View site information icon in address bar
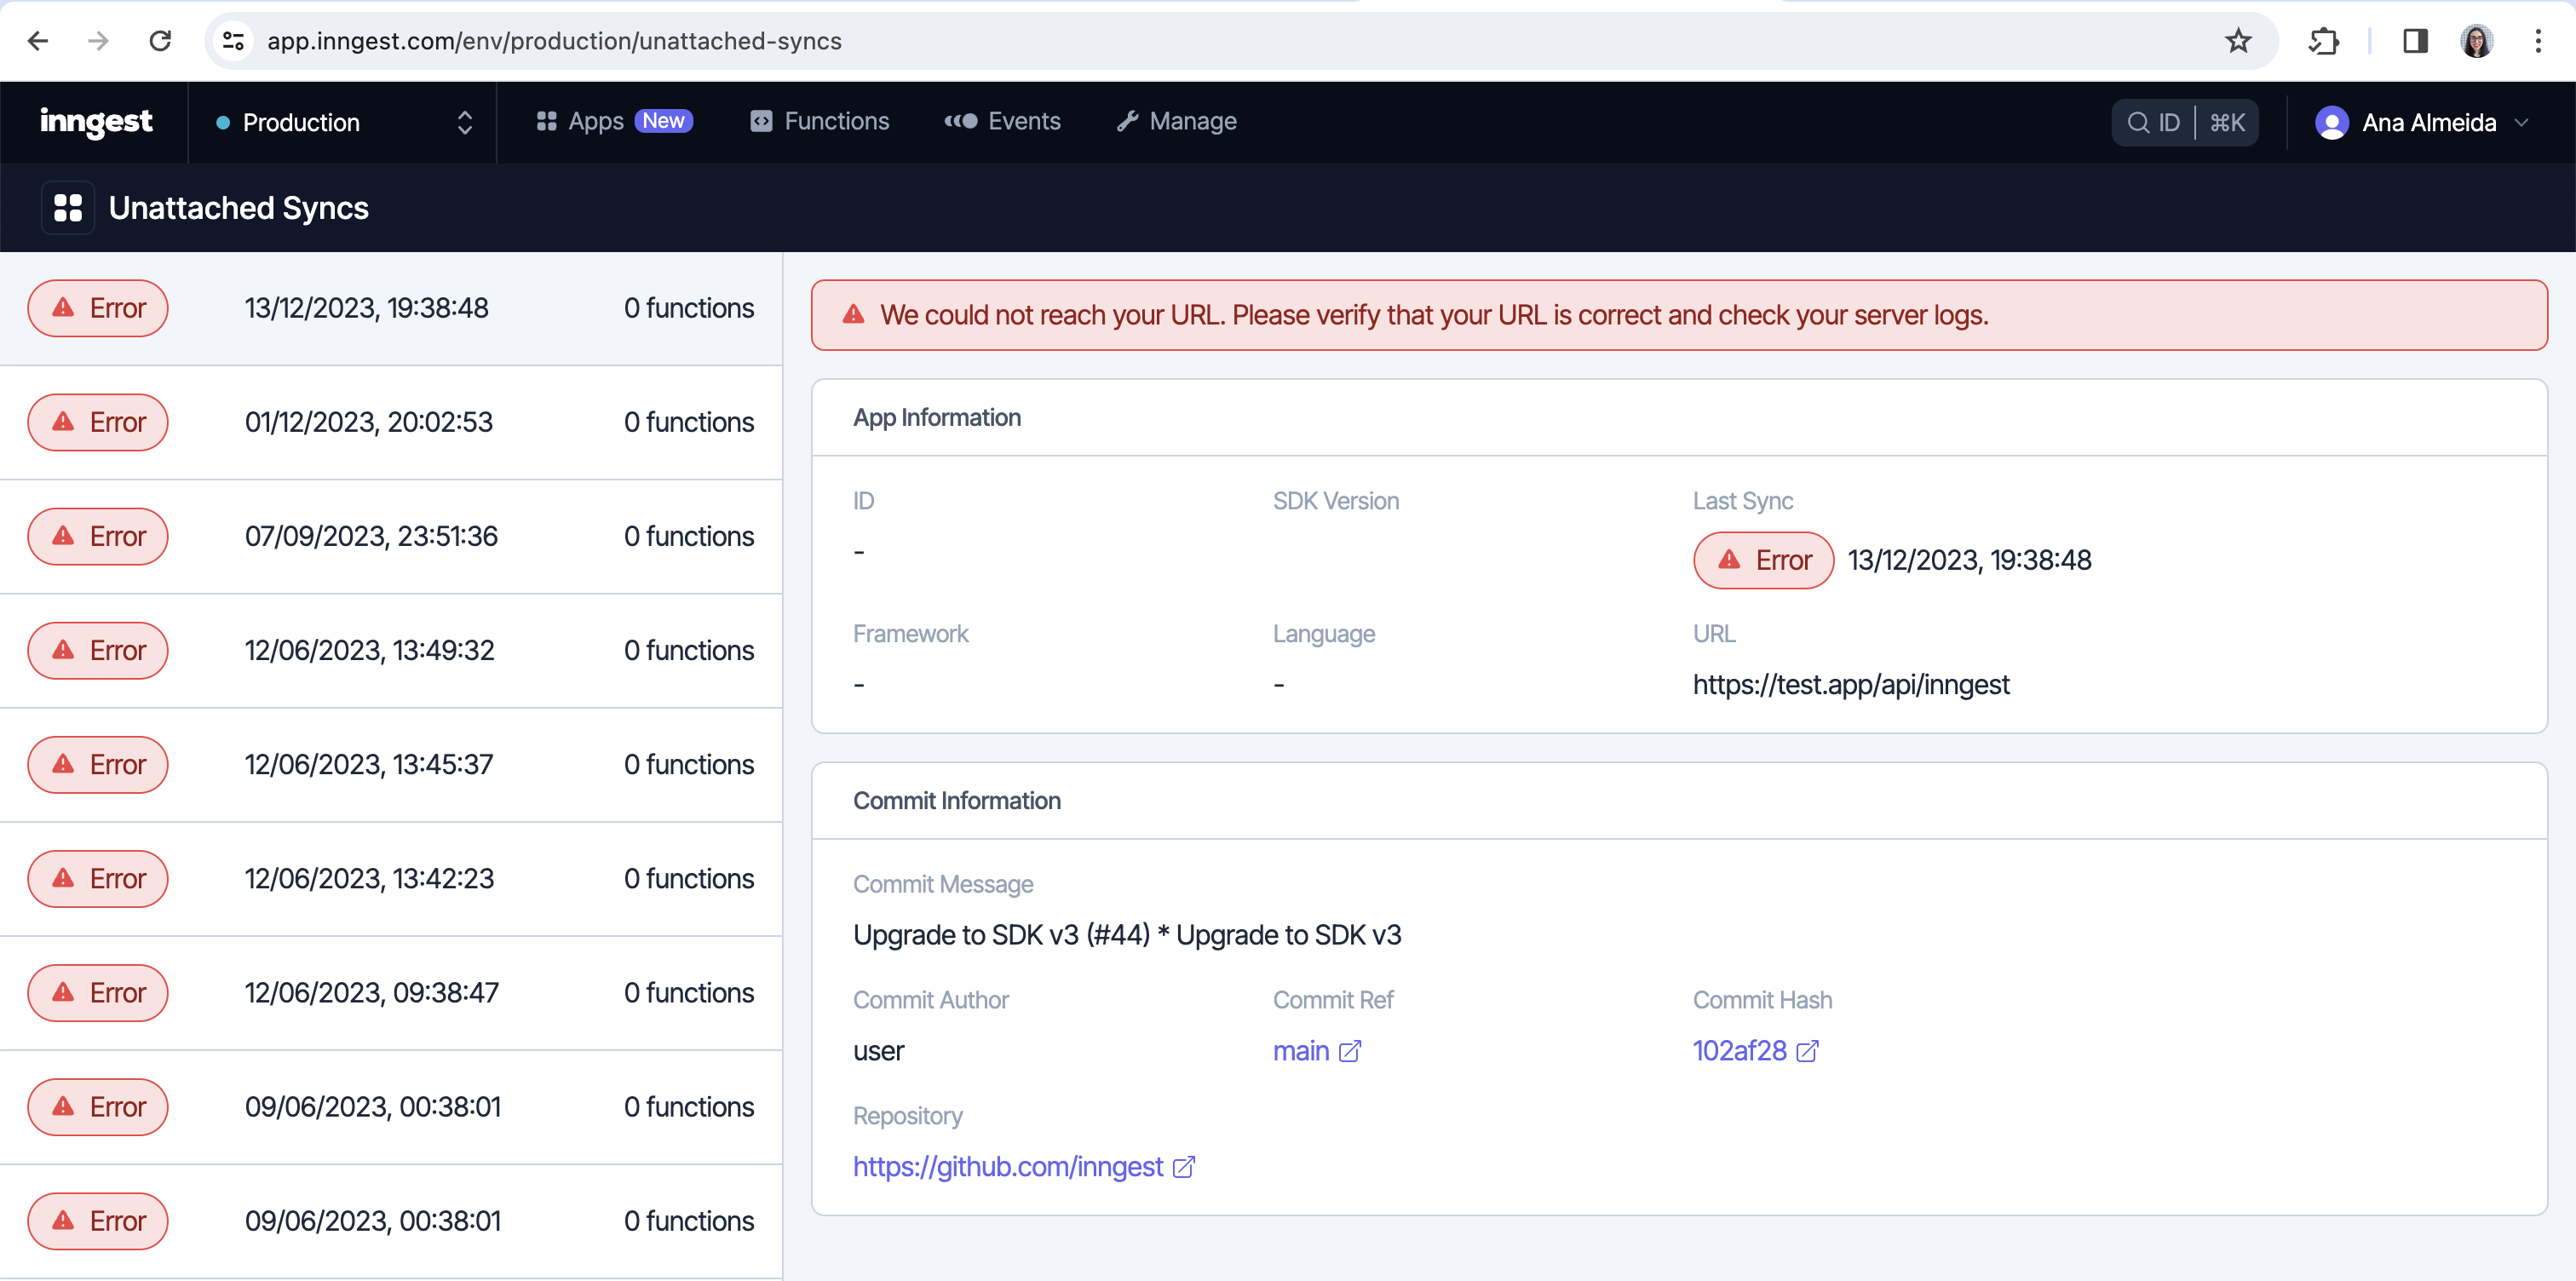This screenshot has width=2576, height=1281. pyautogui.click(x=234, y=41)
